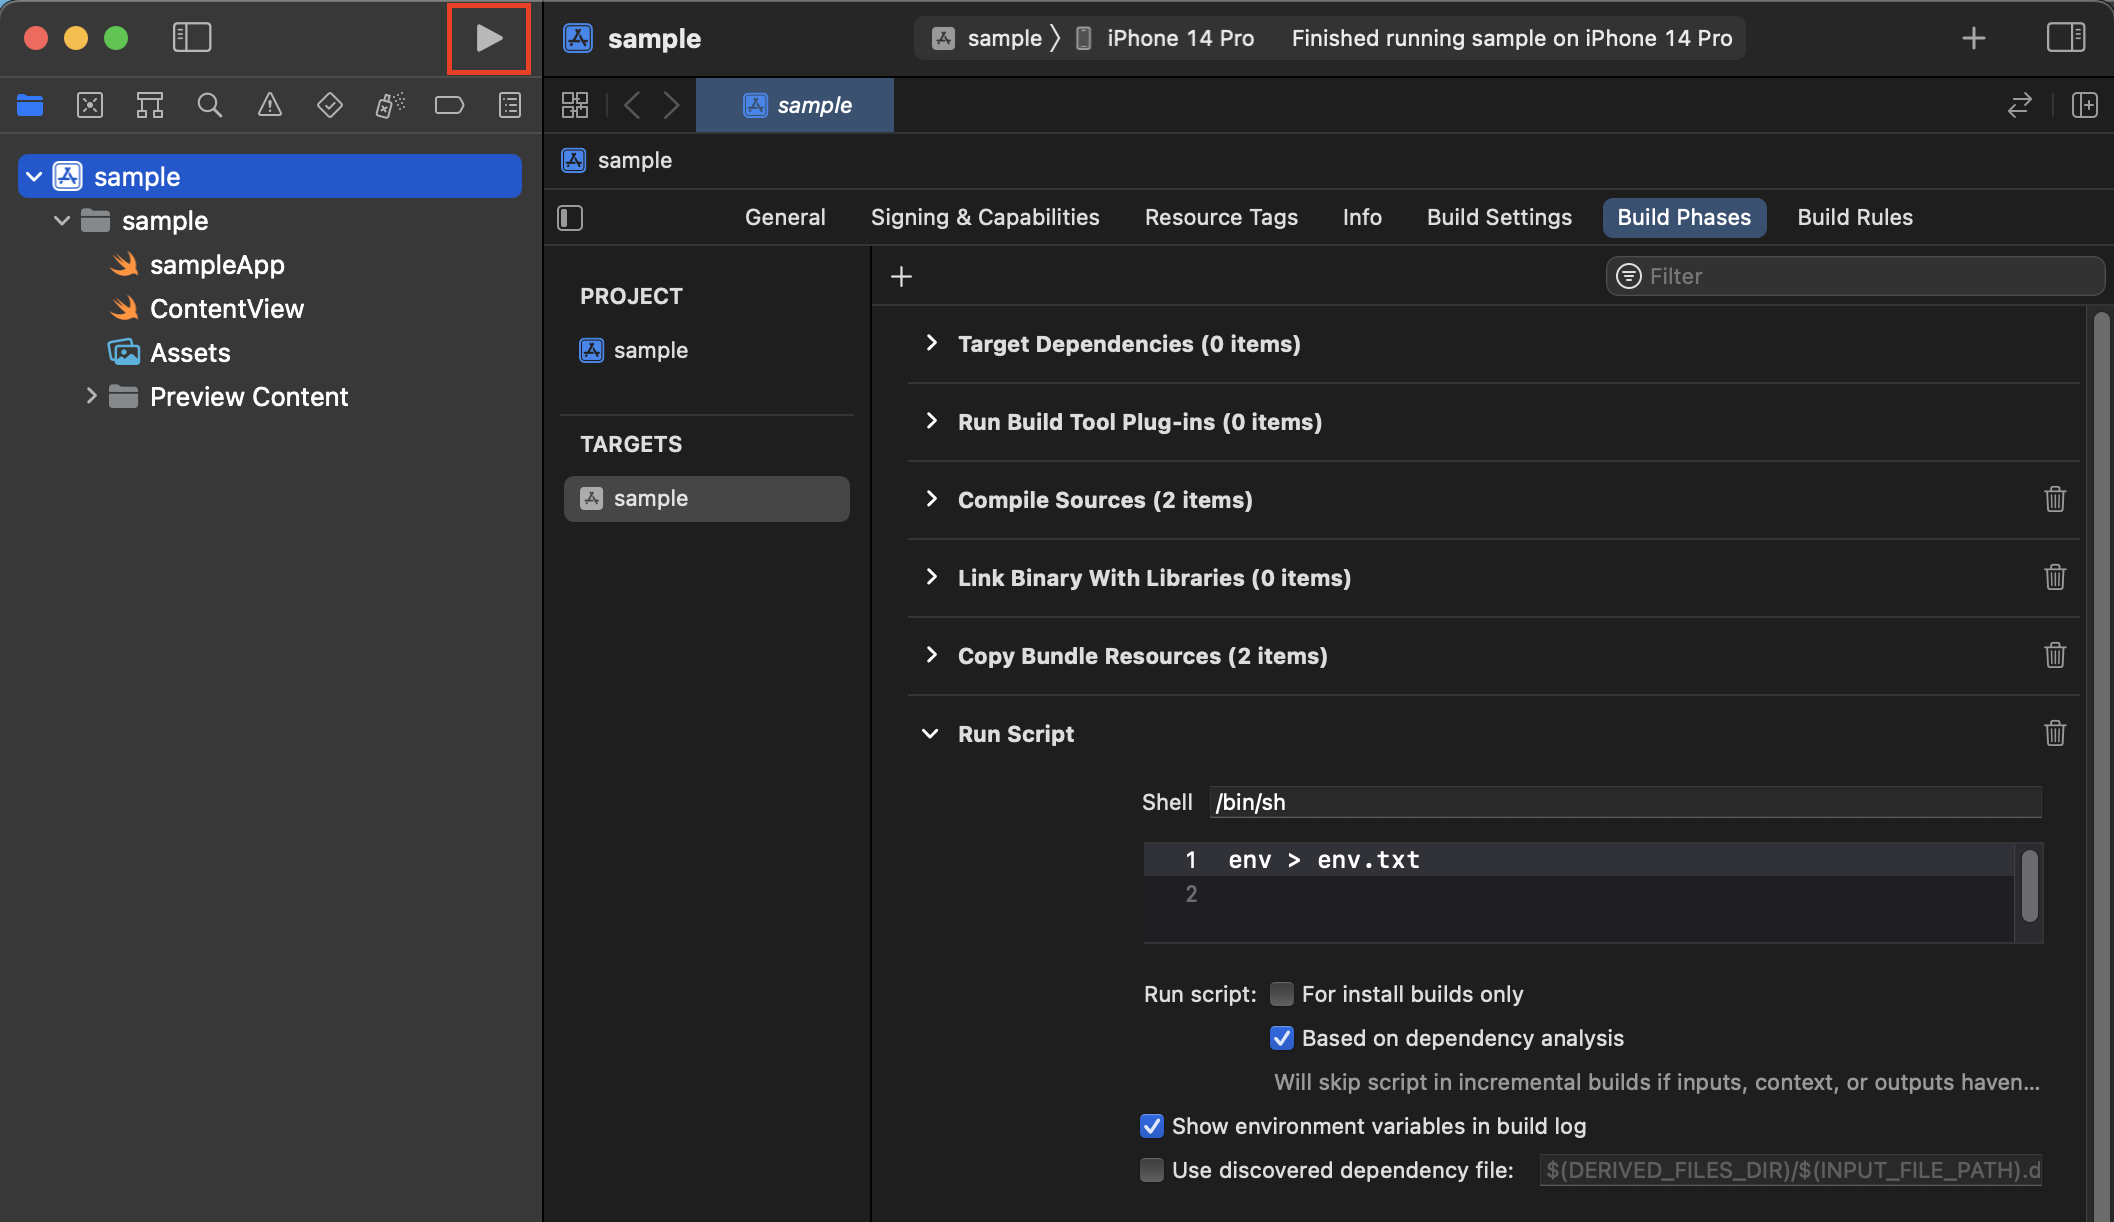The width and height of the screenshot is (2114, 1222).
Task: Toggle the left navigator sidebar icon
Action: tap(192, 38)
